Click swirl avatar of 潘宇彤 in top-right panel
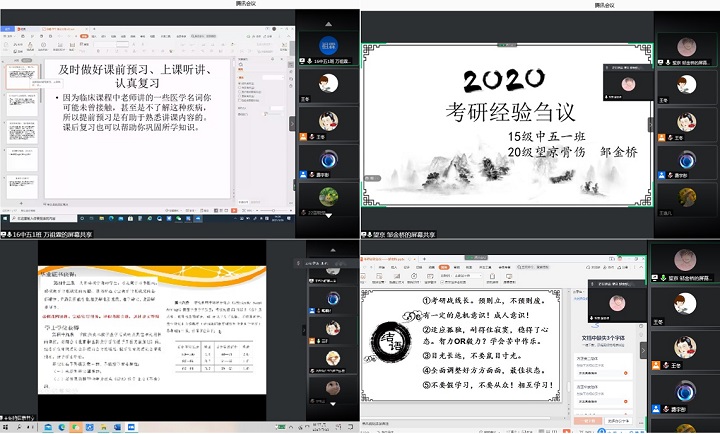Screen dimensions: 720x434 click(687, 159)
